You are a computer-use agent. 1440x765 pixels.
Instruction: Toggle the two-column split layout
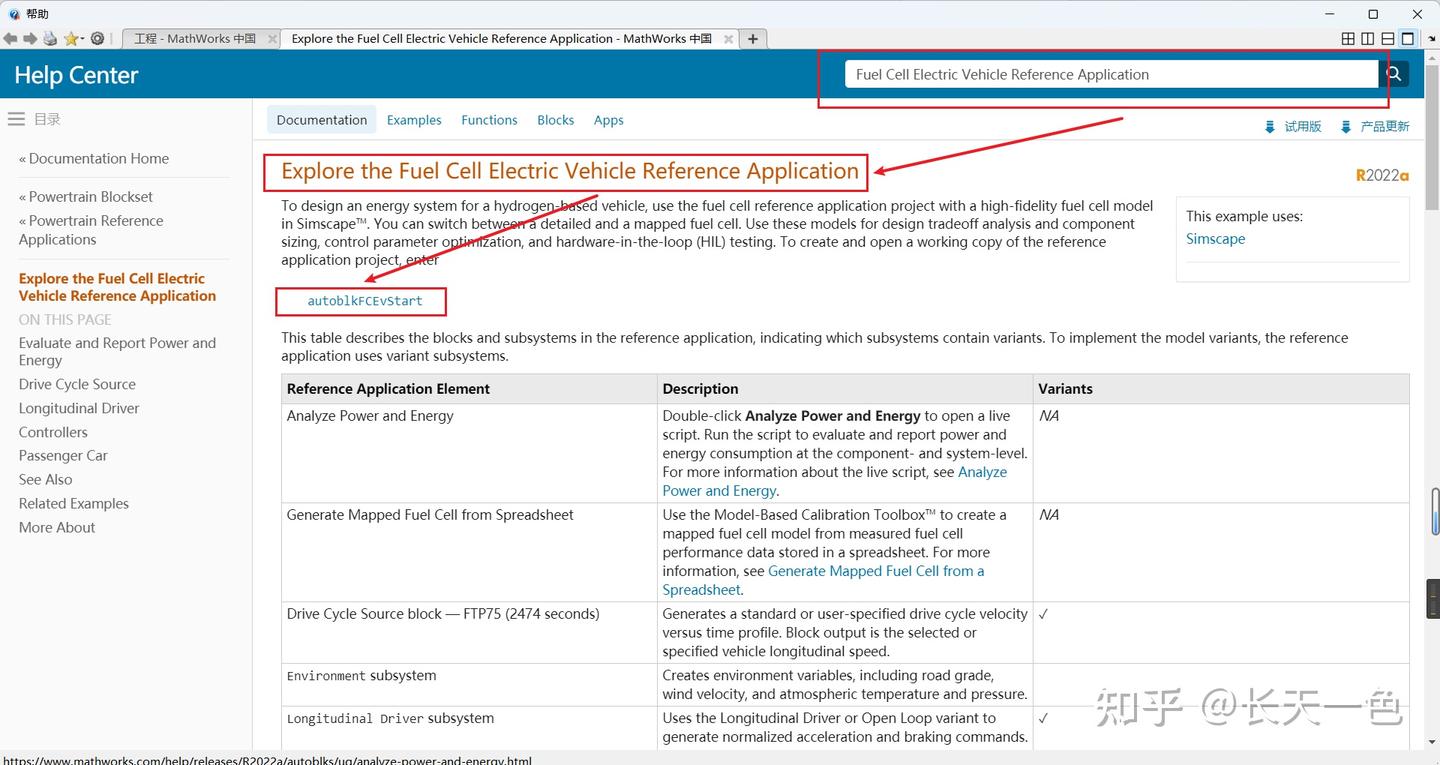tap(1368, 37)
